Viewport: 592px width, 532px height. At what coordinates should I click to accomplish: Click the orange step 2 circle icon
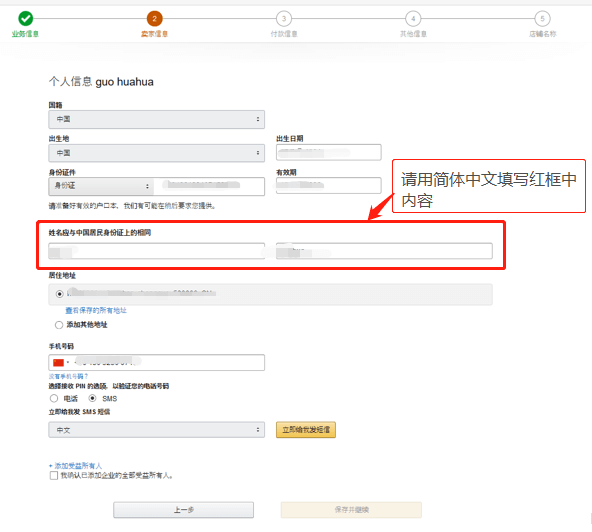coord(154,18)
